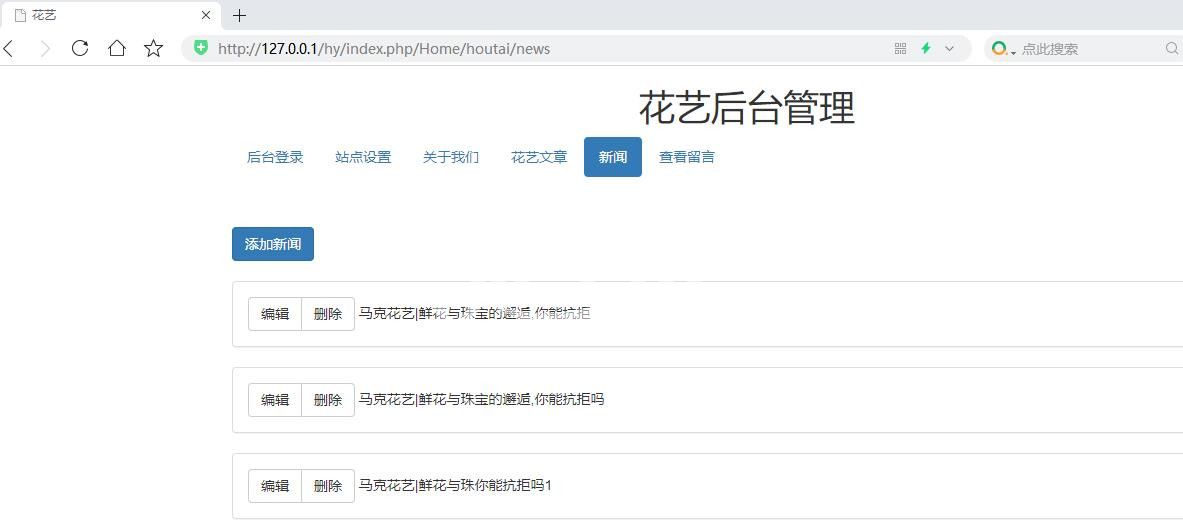The height and width of the screenshot is (532, 1183).
Task: Switch to the 站点设置 tab
Action: pos(363,157)
